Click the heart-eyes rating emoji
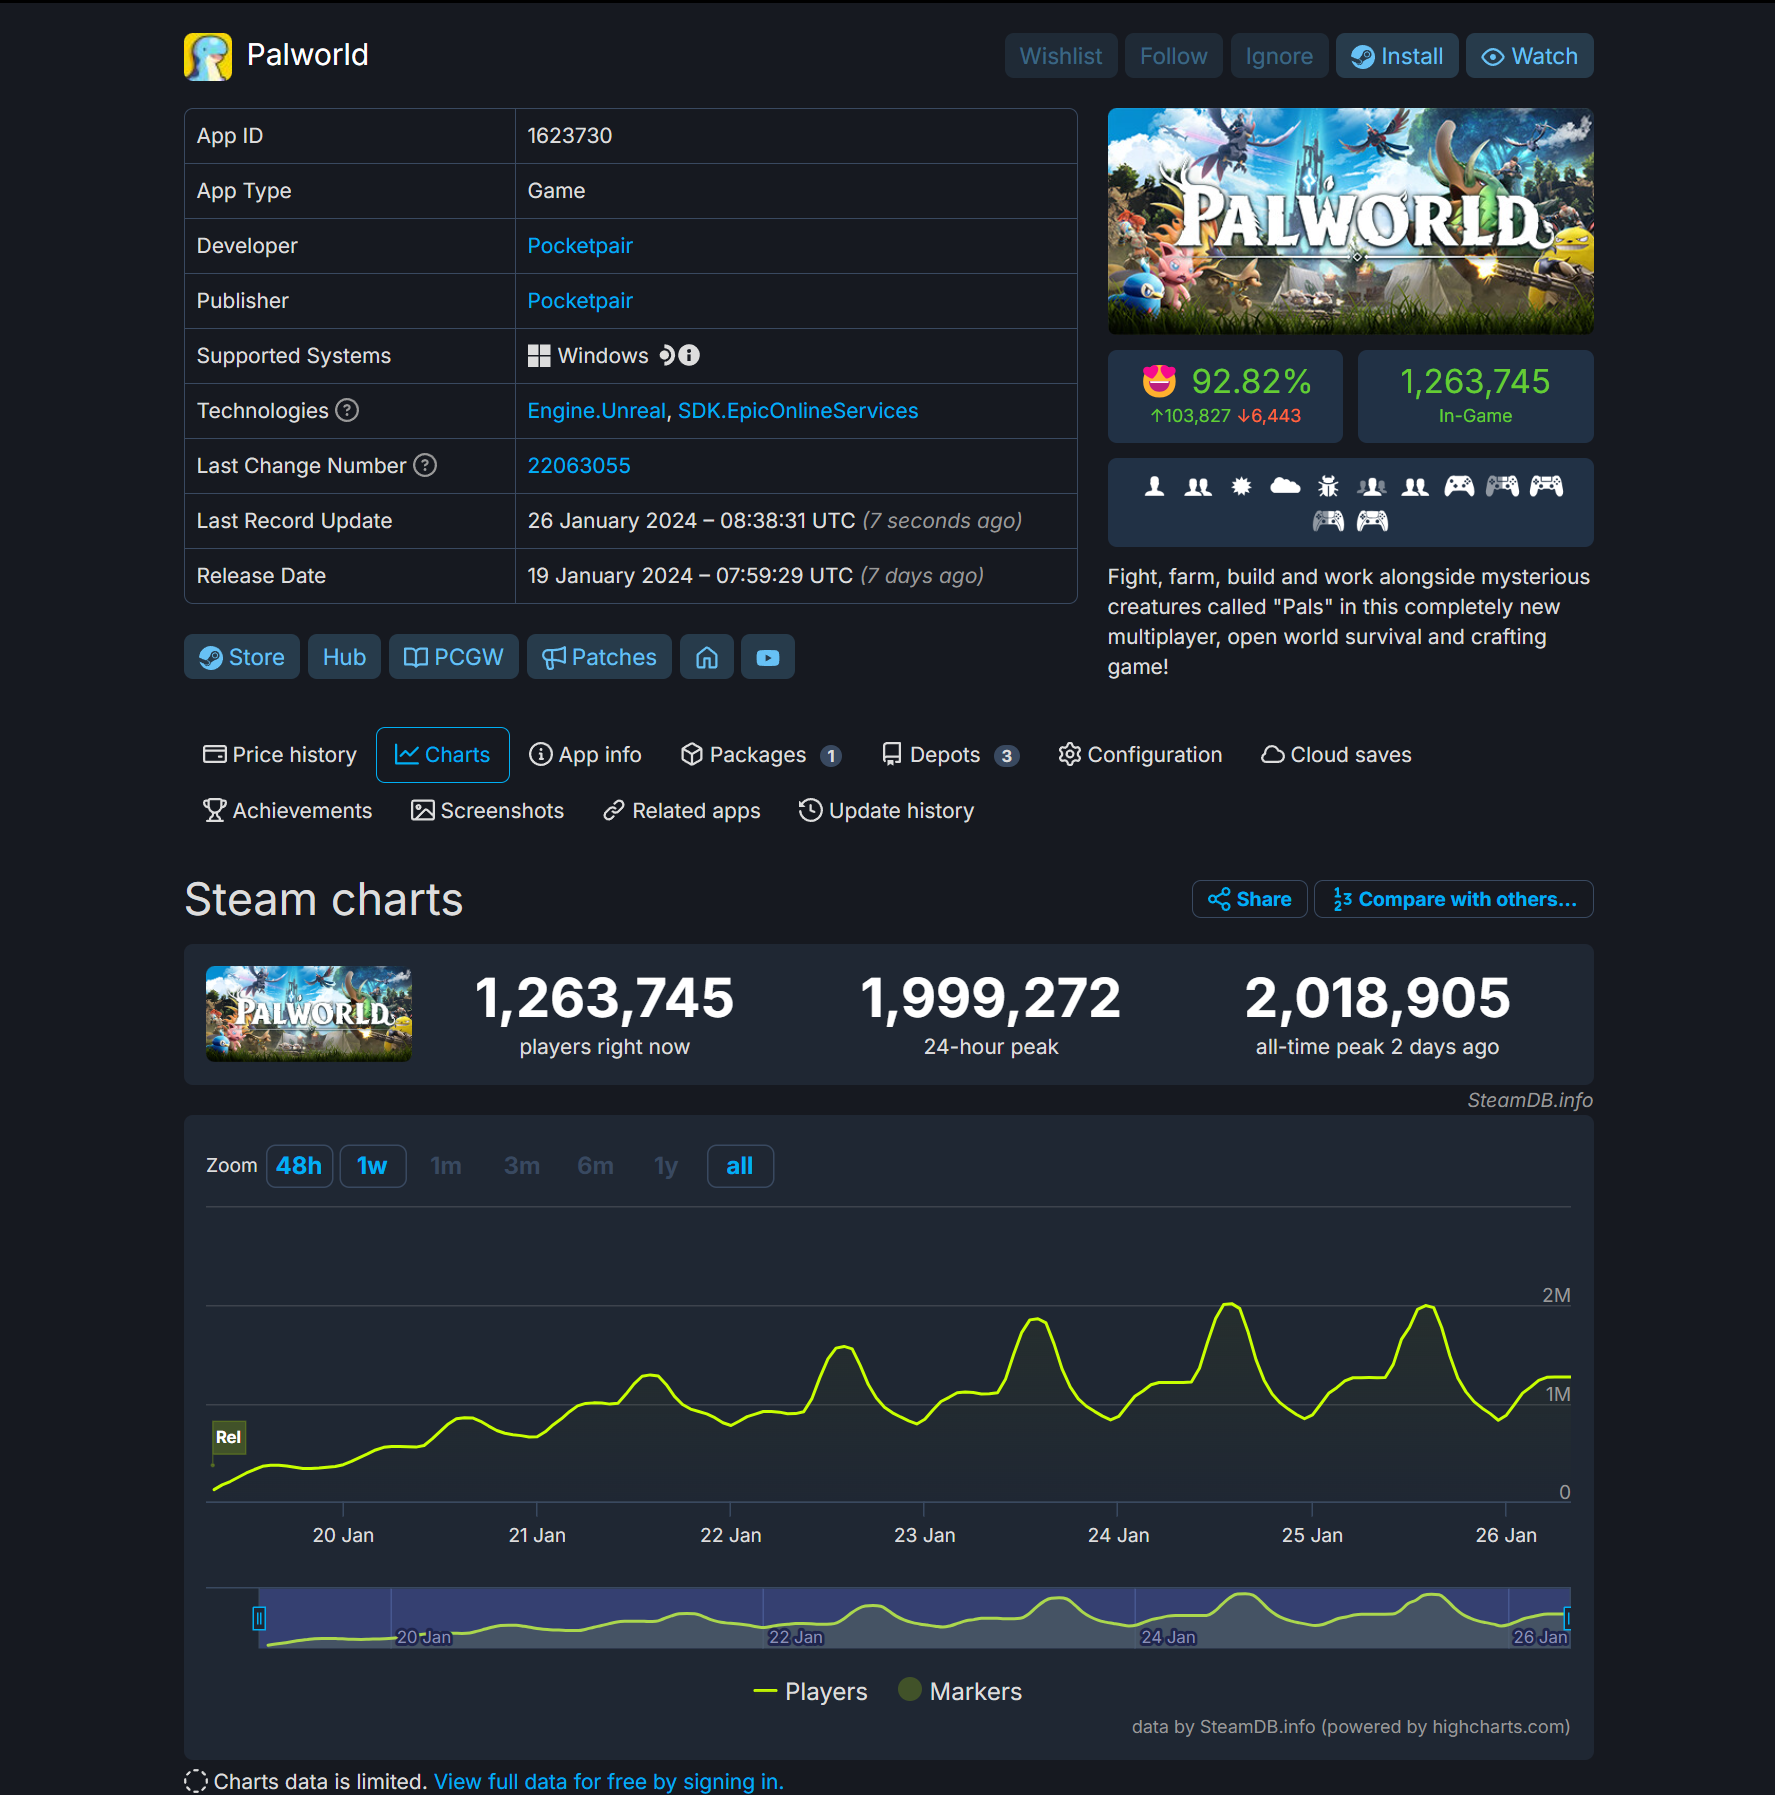 click(1159, 381)
